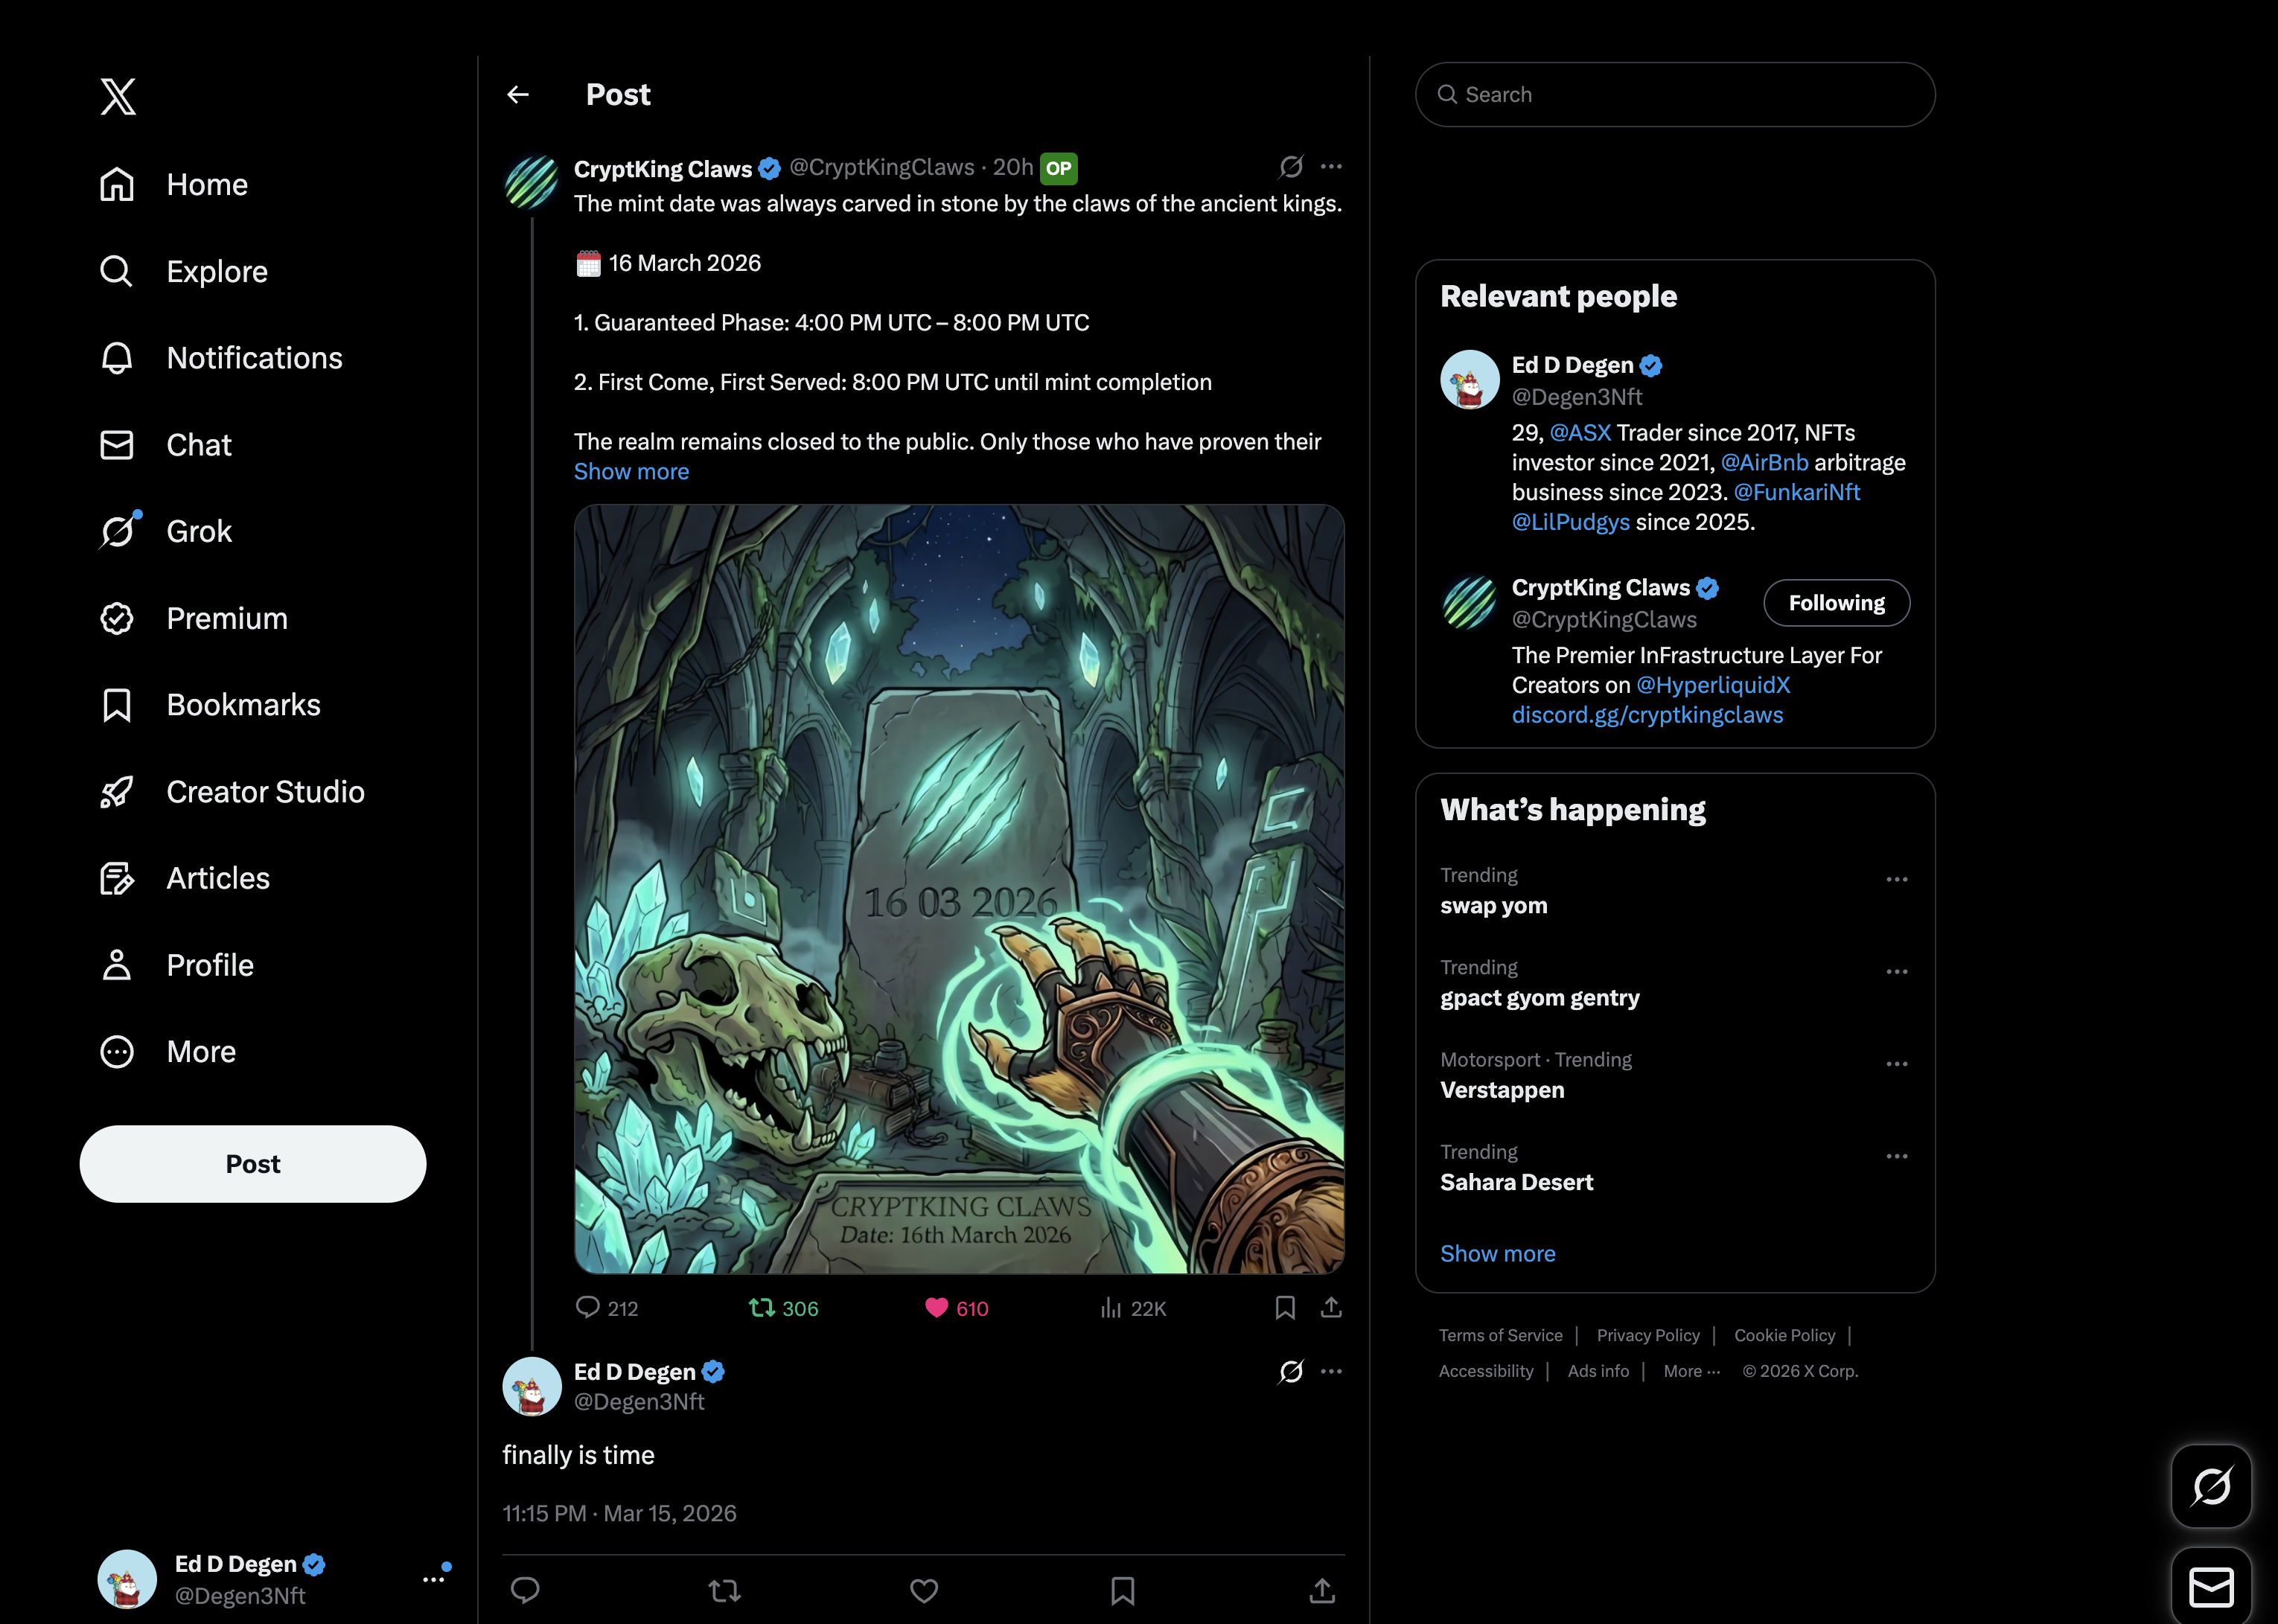
Task: Click the white Post button
Action: point(253,1164)
